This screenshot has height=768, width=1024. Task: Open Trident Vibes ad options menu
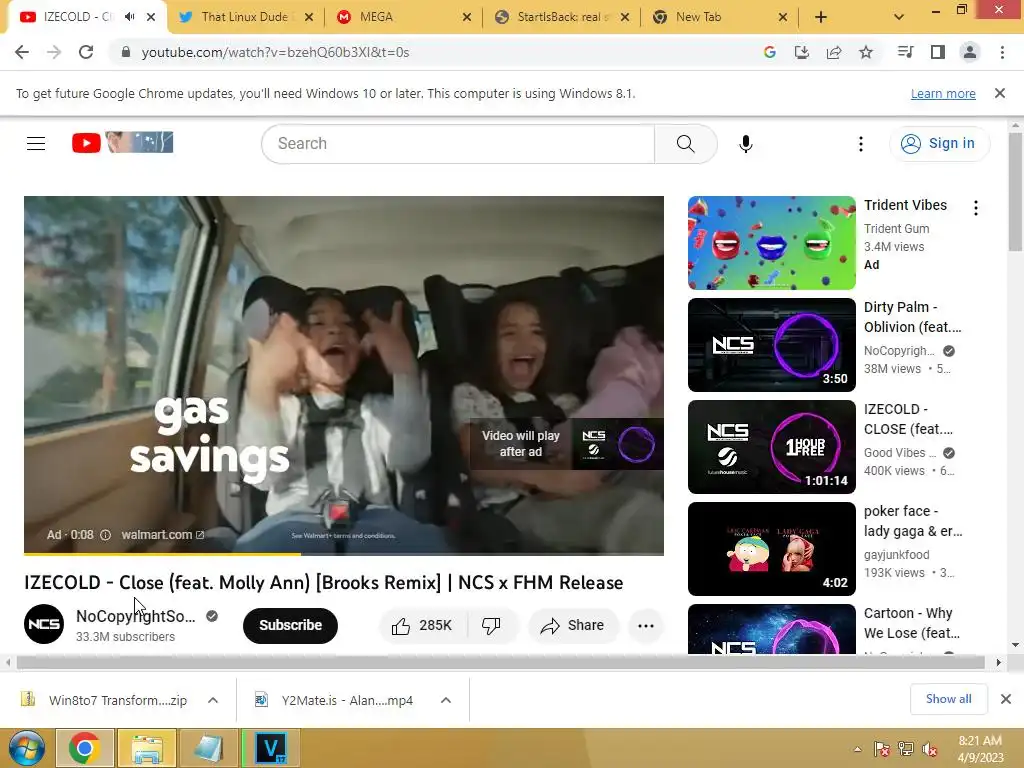pos(976,208)
